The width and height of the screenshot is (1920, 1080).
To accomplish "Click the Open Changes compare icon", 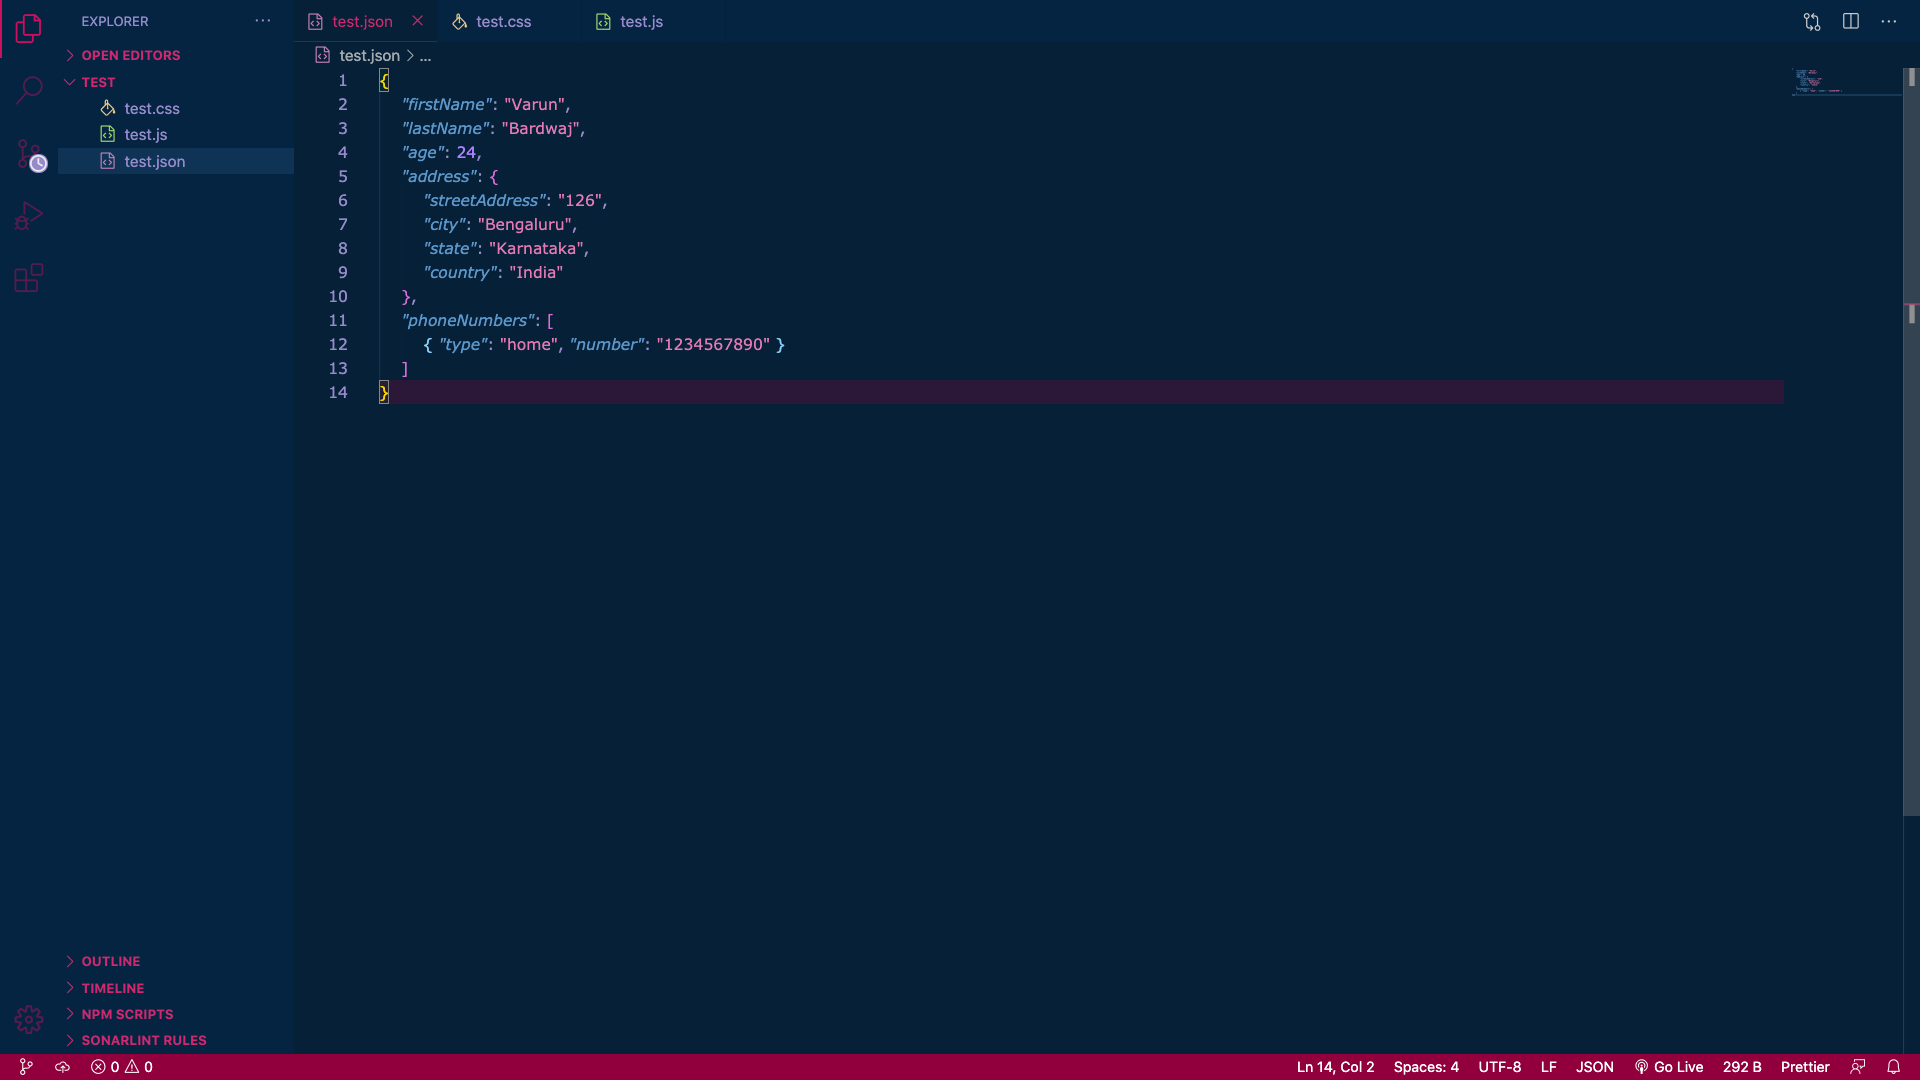I will tap(1812, 21).
